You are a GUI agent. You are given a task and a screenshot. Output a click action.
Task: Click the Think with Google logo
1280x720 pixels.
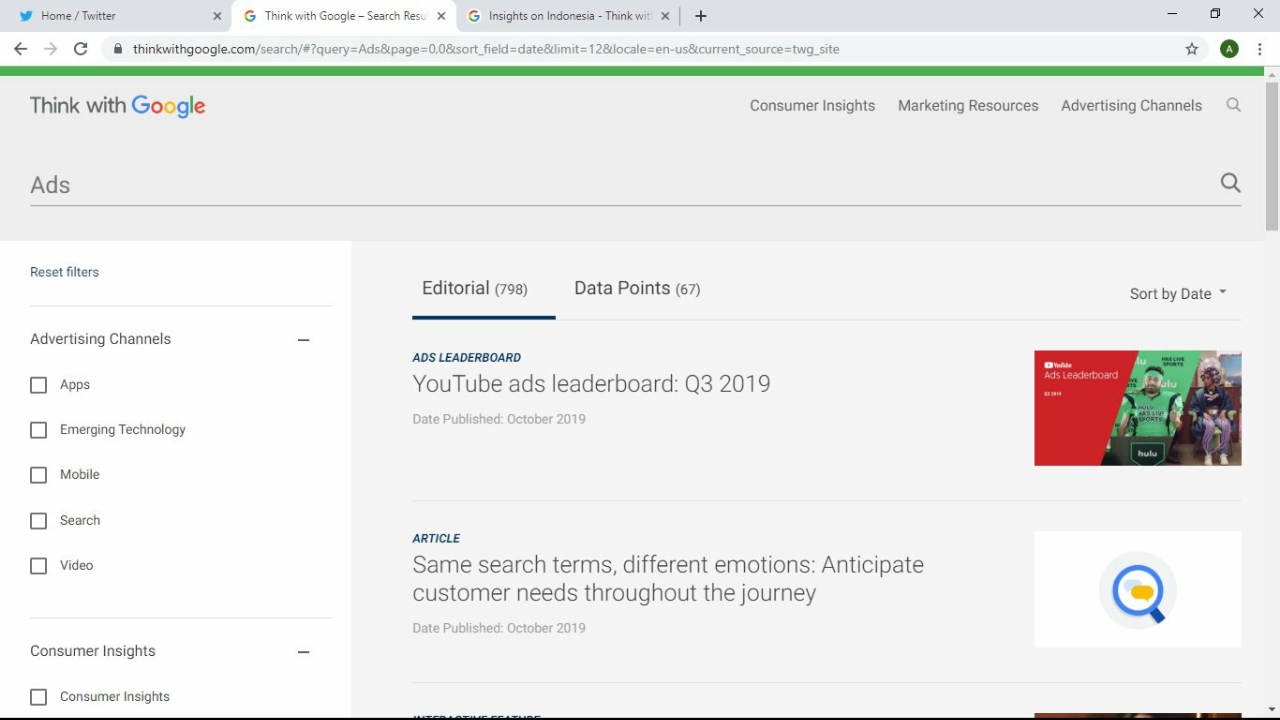(x=118, y=106)
